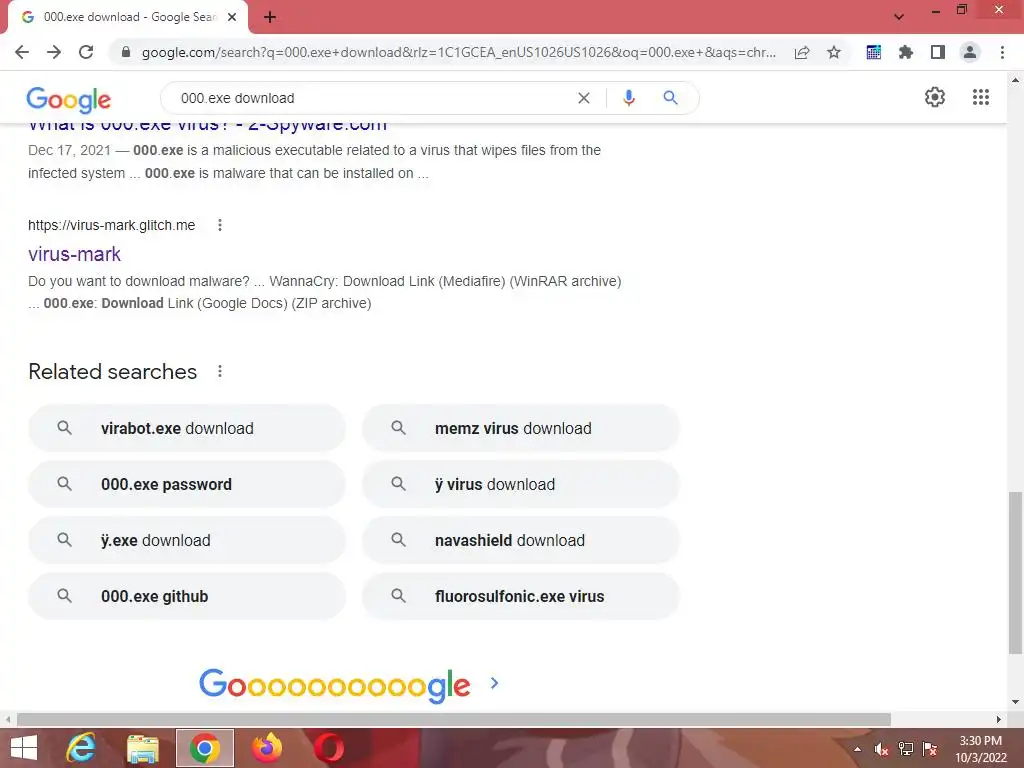Open the virus-mark search result
The width and height of the screenshot is (1024, 768).
[x=74, y=254]
